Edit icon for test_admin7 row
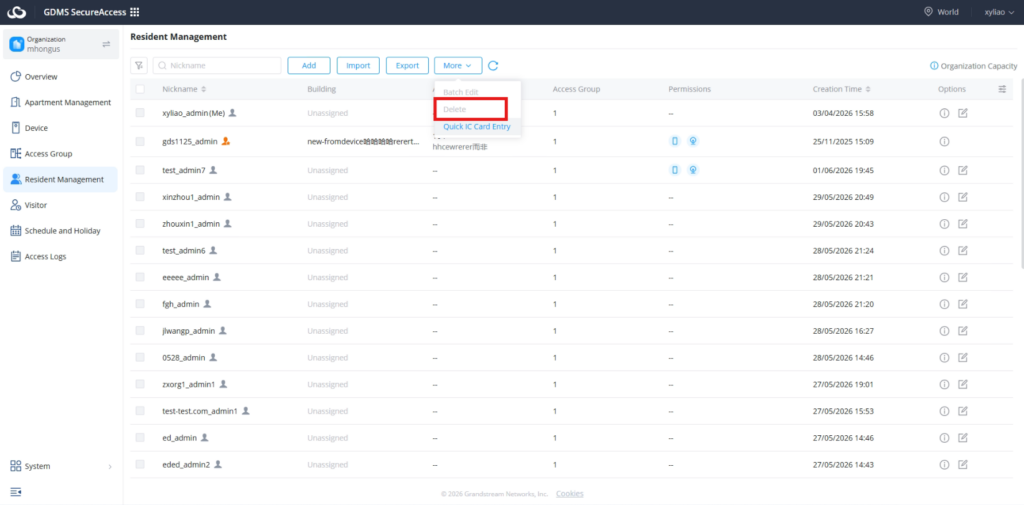 [963, 170]
